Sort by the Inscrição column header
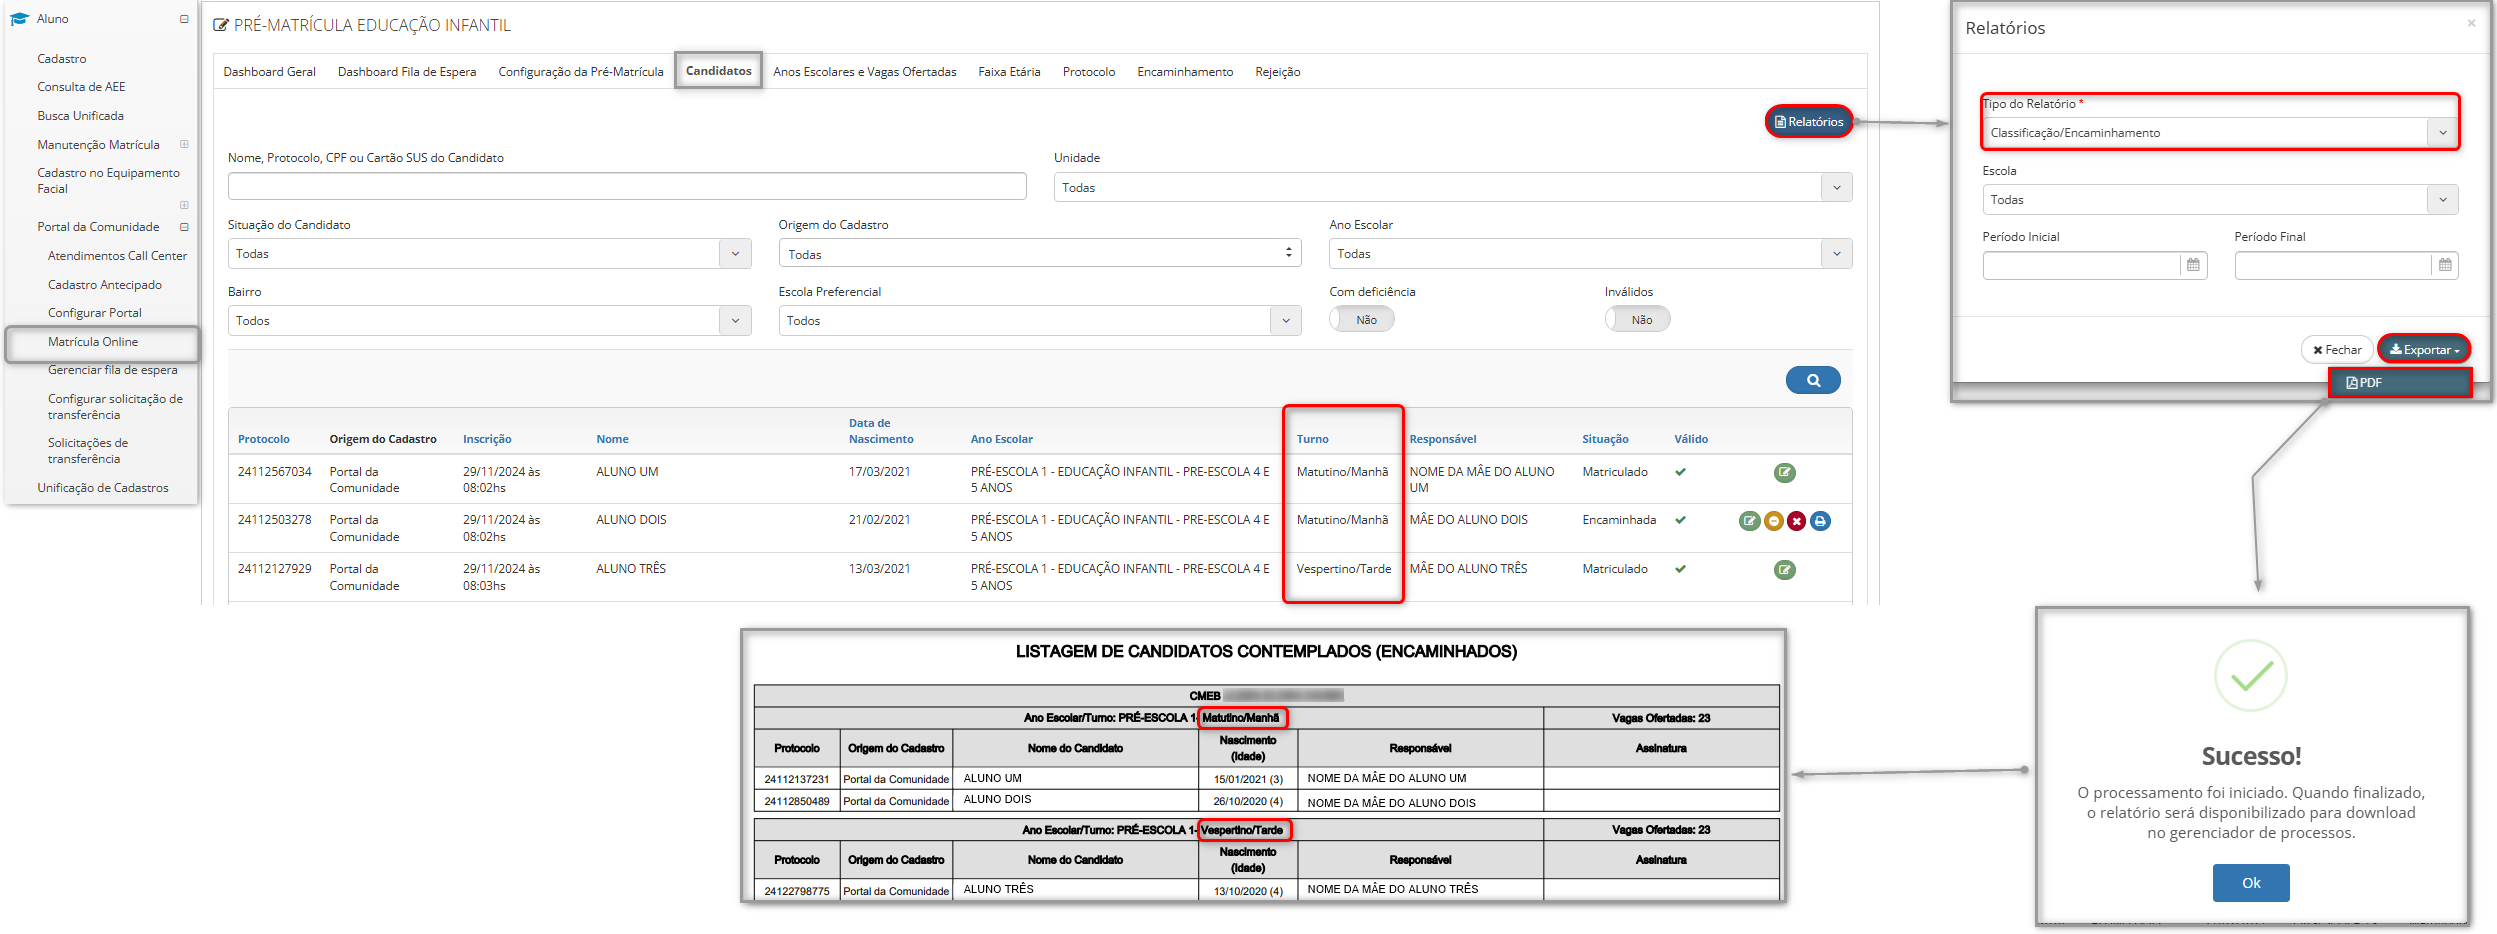This screenshot has width=2497, height=934. pos(487,439)
